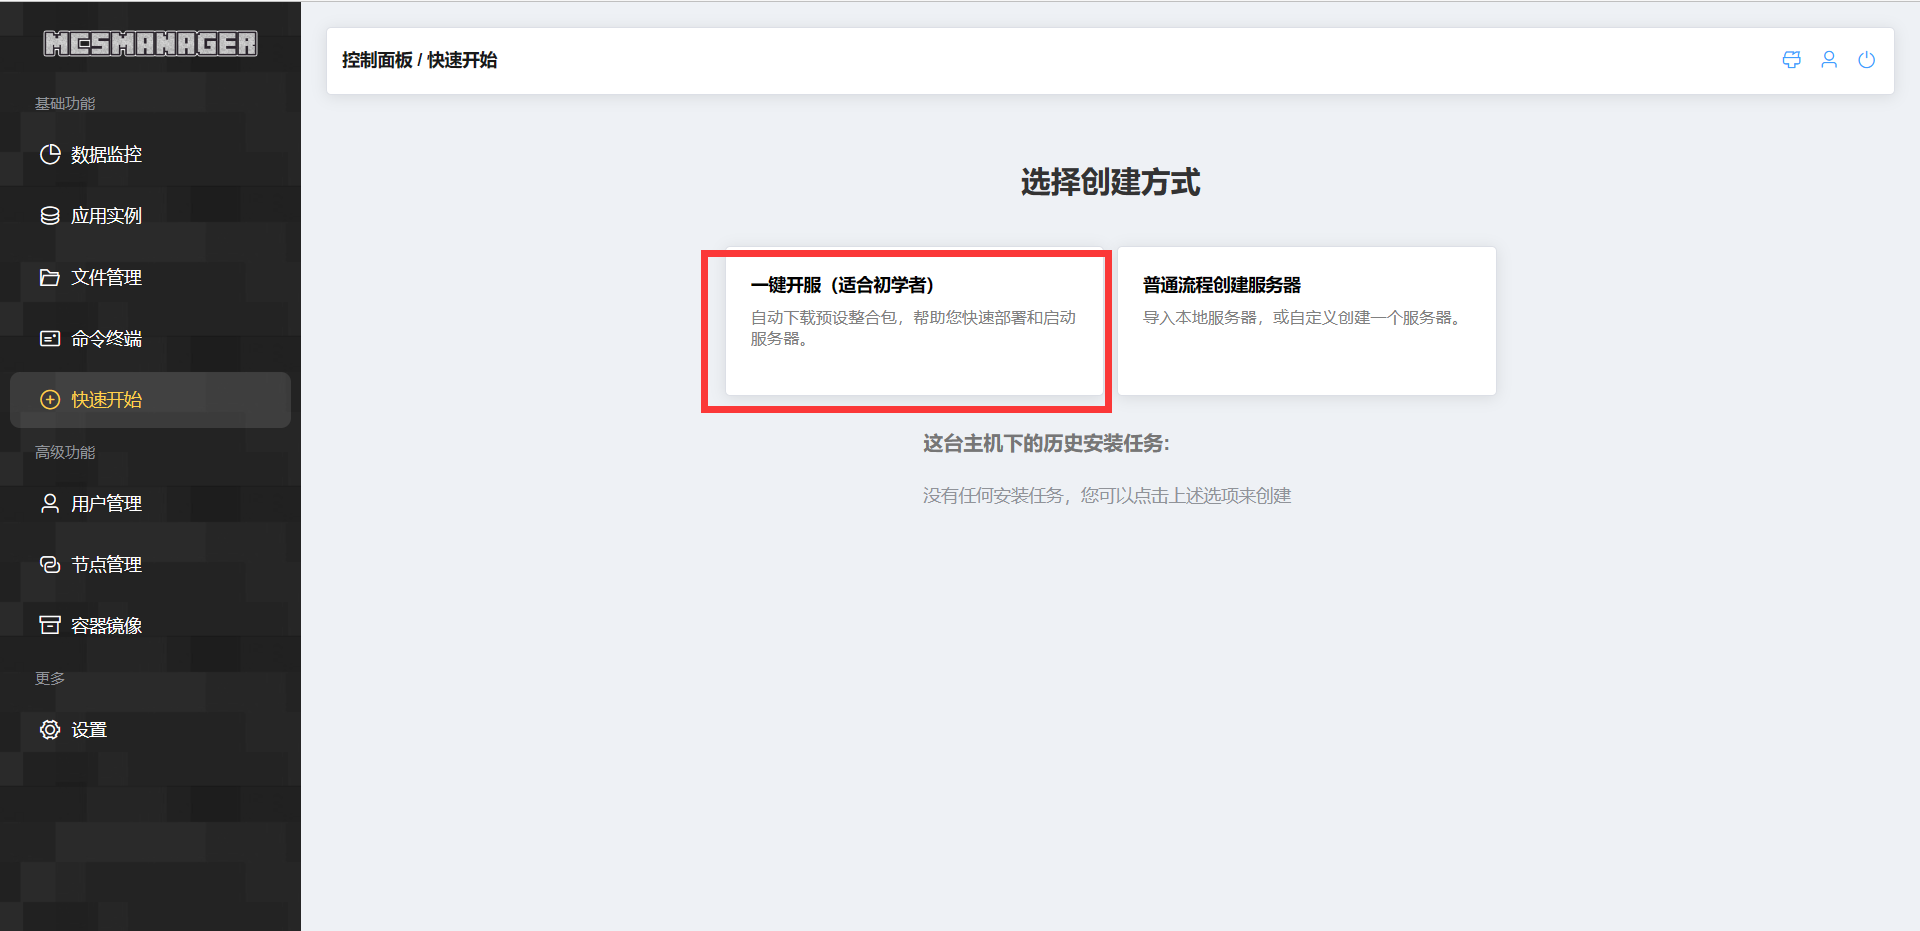This screenshot has height=931, width=1920.
Task: Navigate to 用户管理
Action: [150, 503]
